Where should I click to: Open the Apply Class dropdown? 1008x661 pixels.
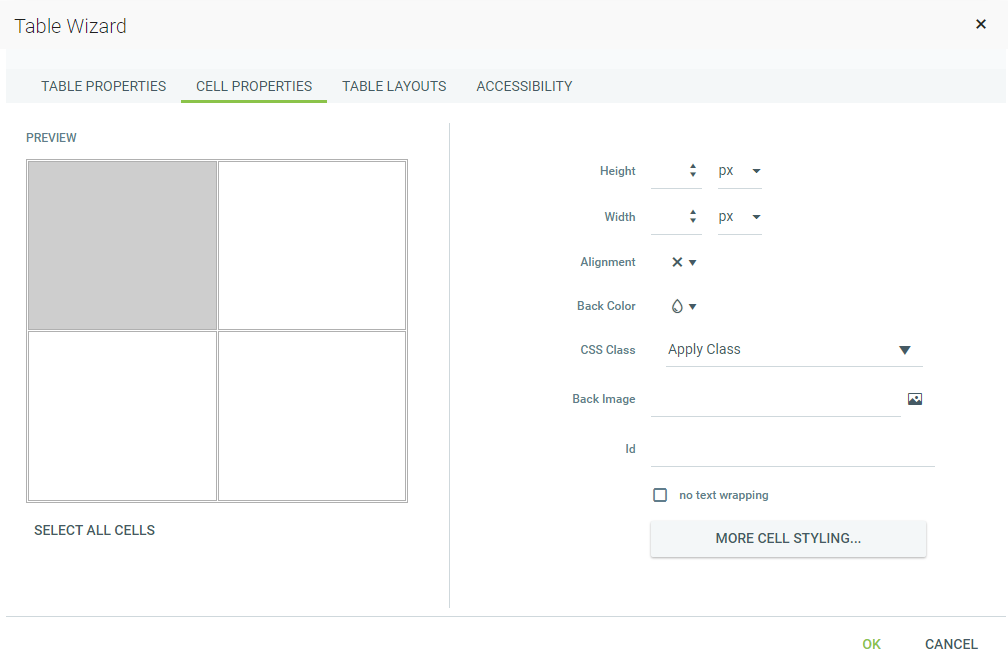click(794, 350)
